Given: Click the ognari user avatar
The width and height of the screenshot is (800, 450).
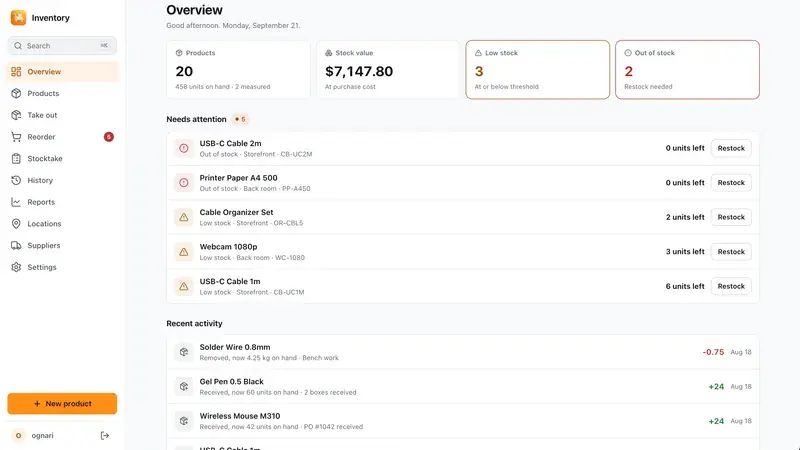Looking at the screenshot, I should [18, 436].
